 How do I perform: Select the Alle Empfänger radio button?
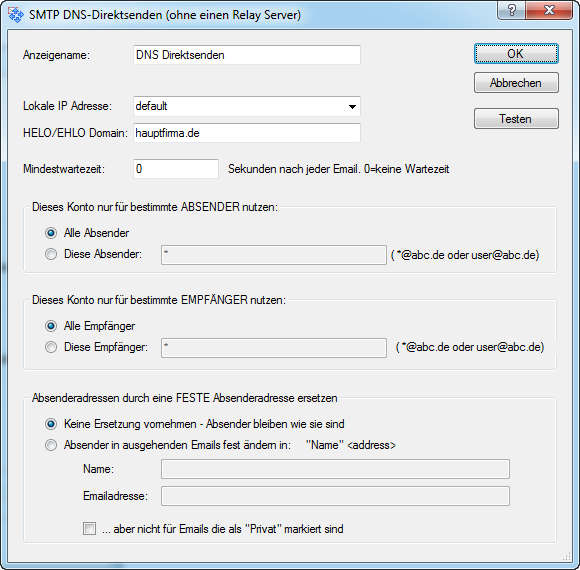[51, 326]
